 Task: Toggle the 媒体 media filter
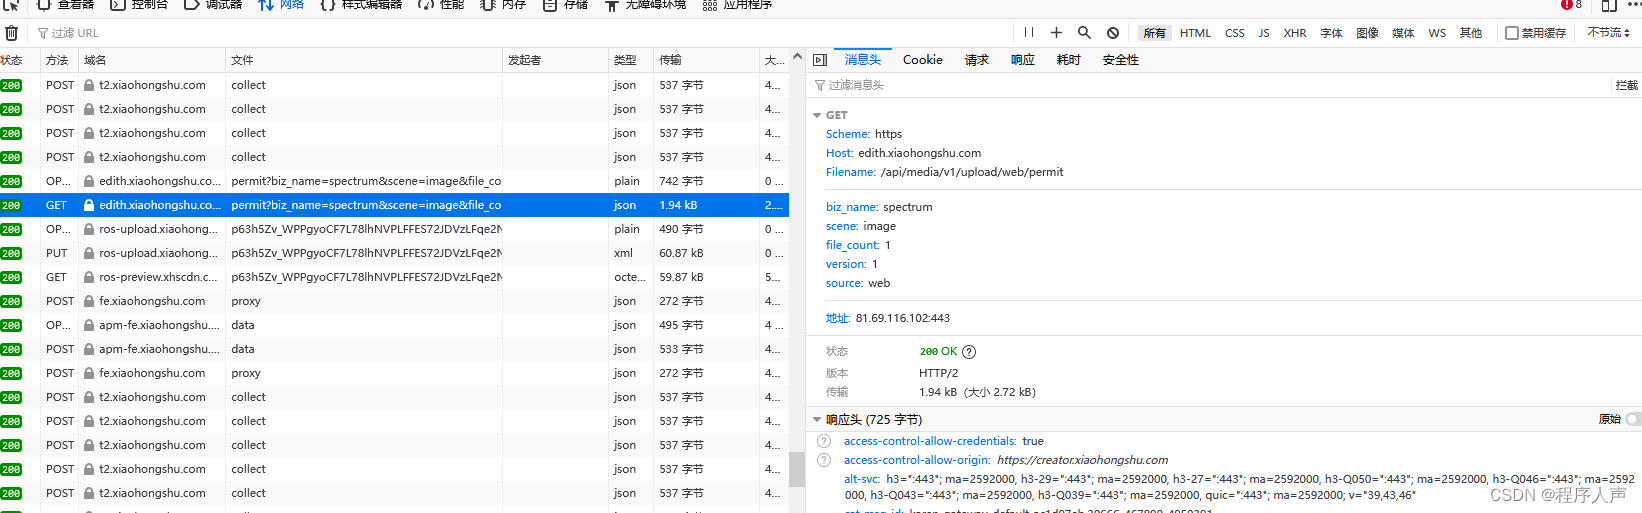point(1403,33)
